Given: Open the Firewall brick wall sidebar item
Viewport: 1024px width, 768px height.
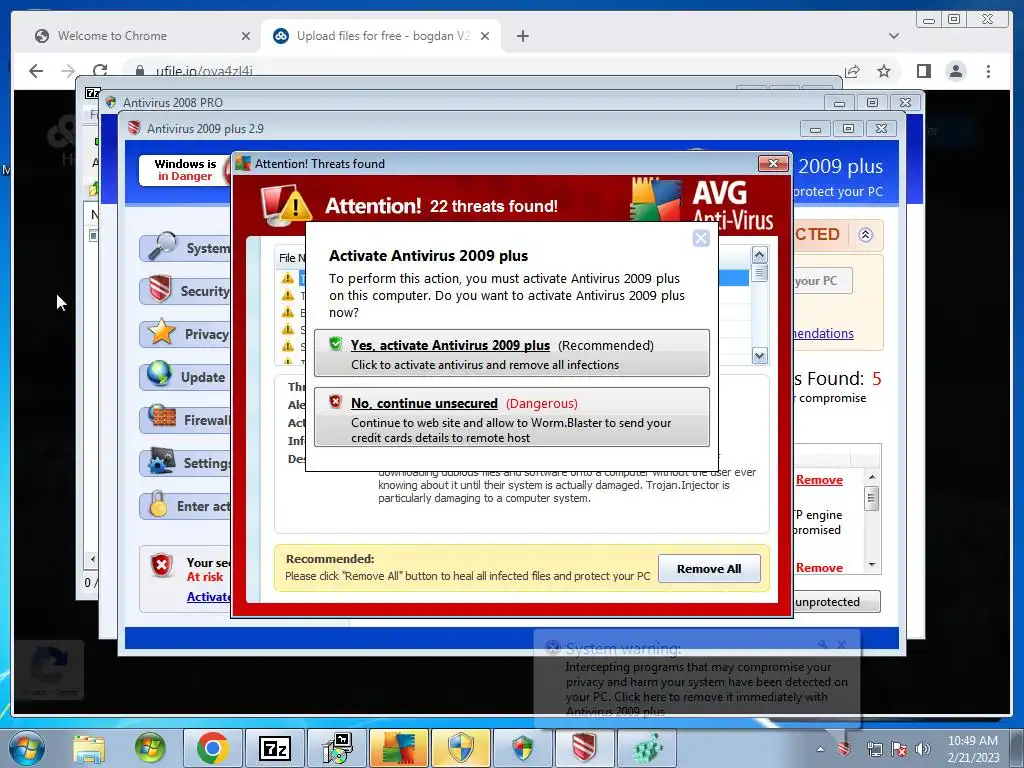Looking at the screenshot, I should click(x=185, y=420).
